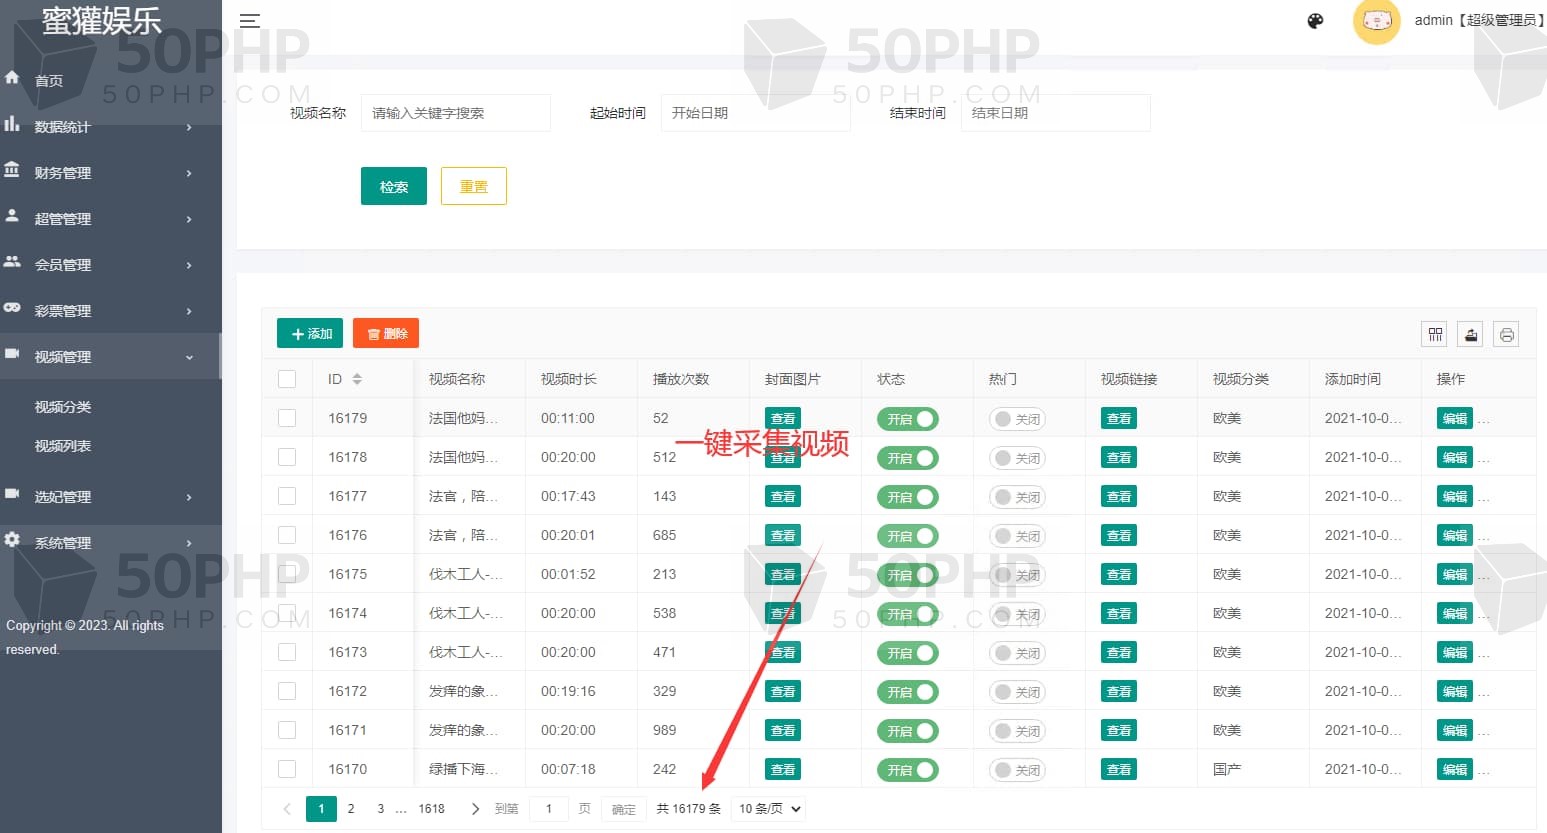Click the green 检索 search button
1547x833 pixels.
coord(393,186)
